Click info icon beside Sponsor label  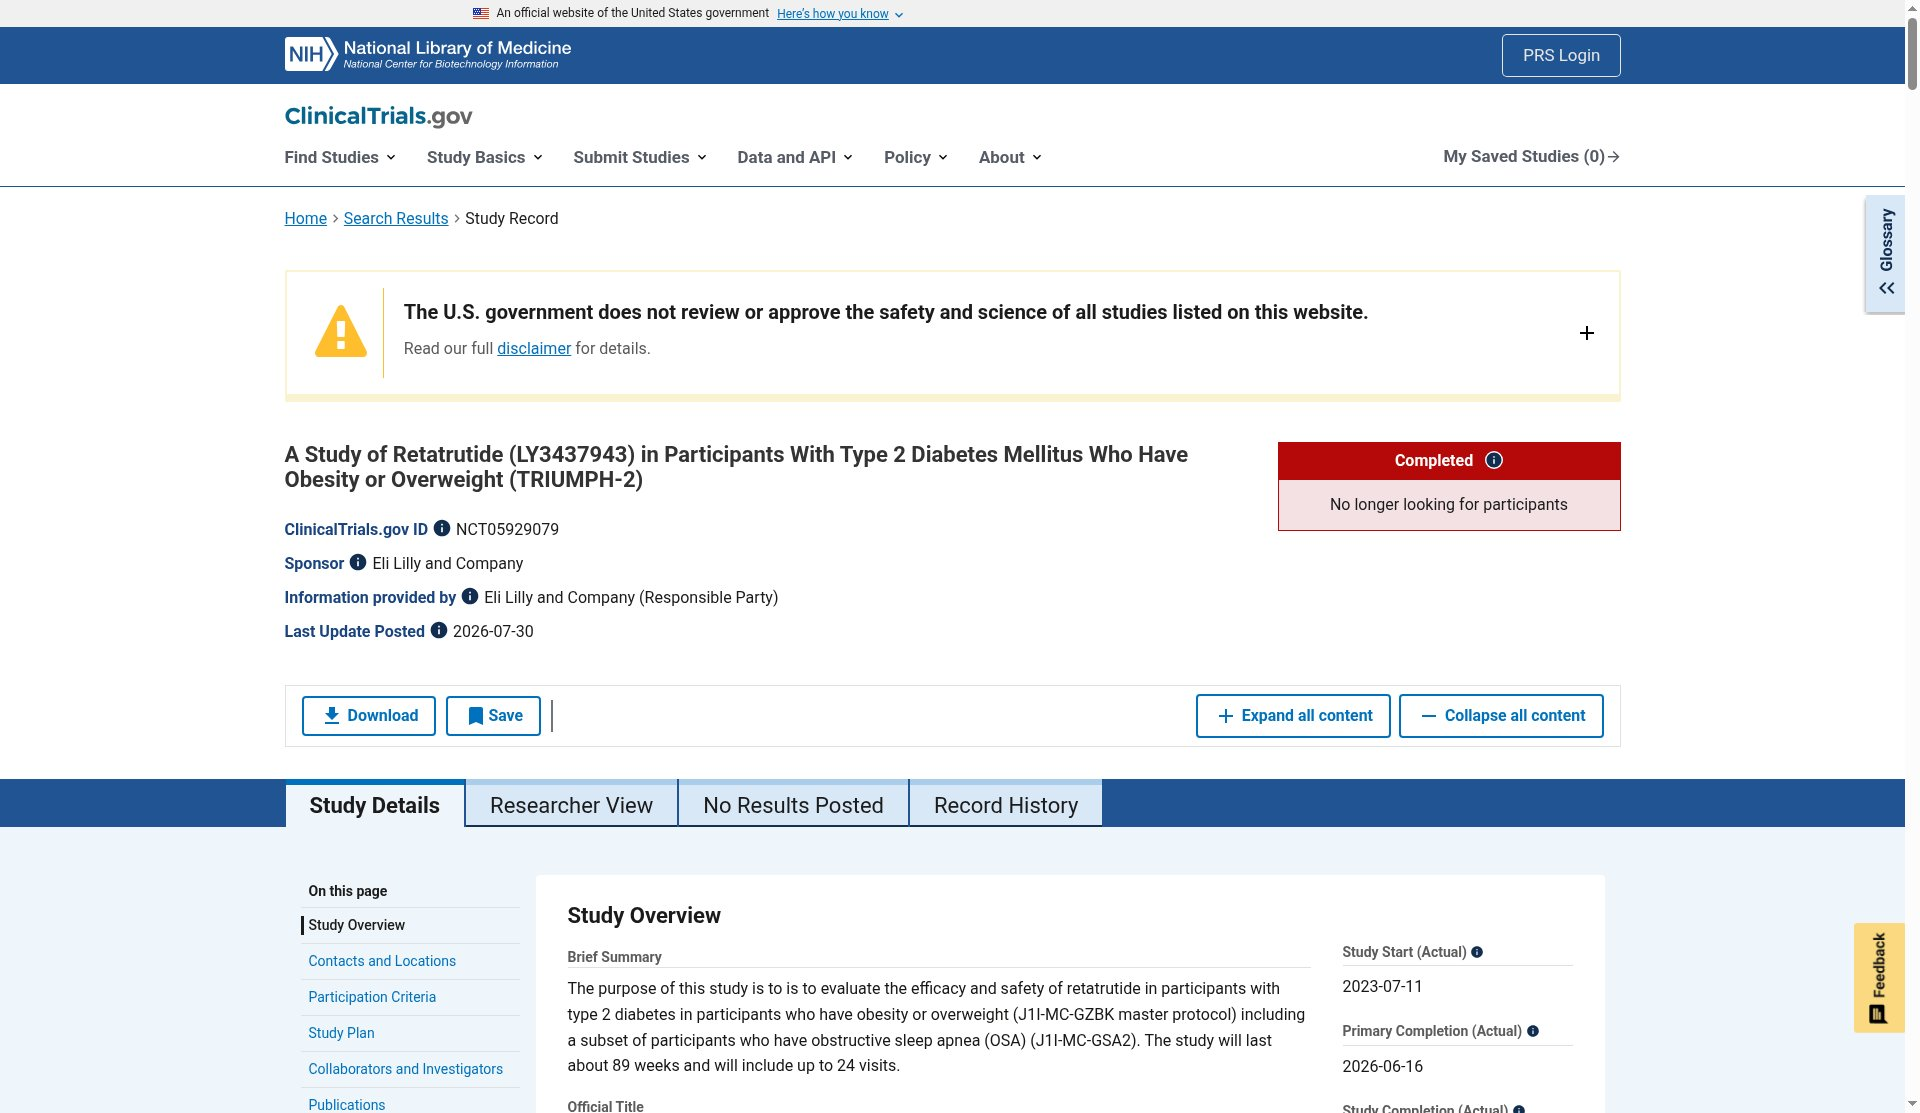click(358, 562)
